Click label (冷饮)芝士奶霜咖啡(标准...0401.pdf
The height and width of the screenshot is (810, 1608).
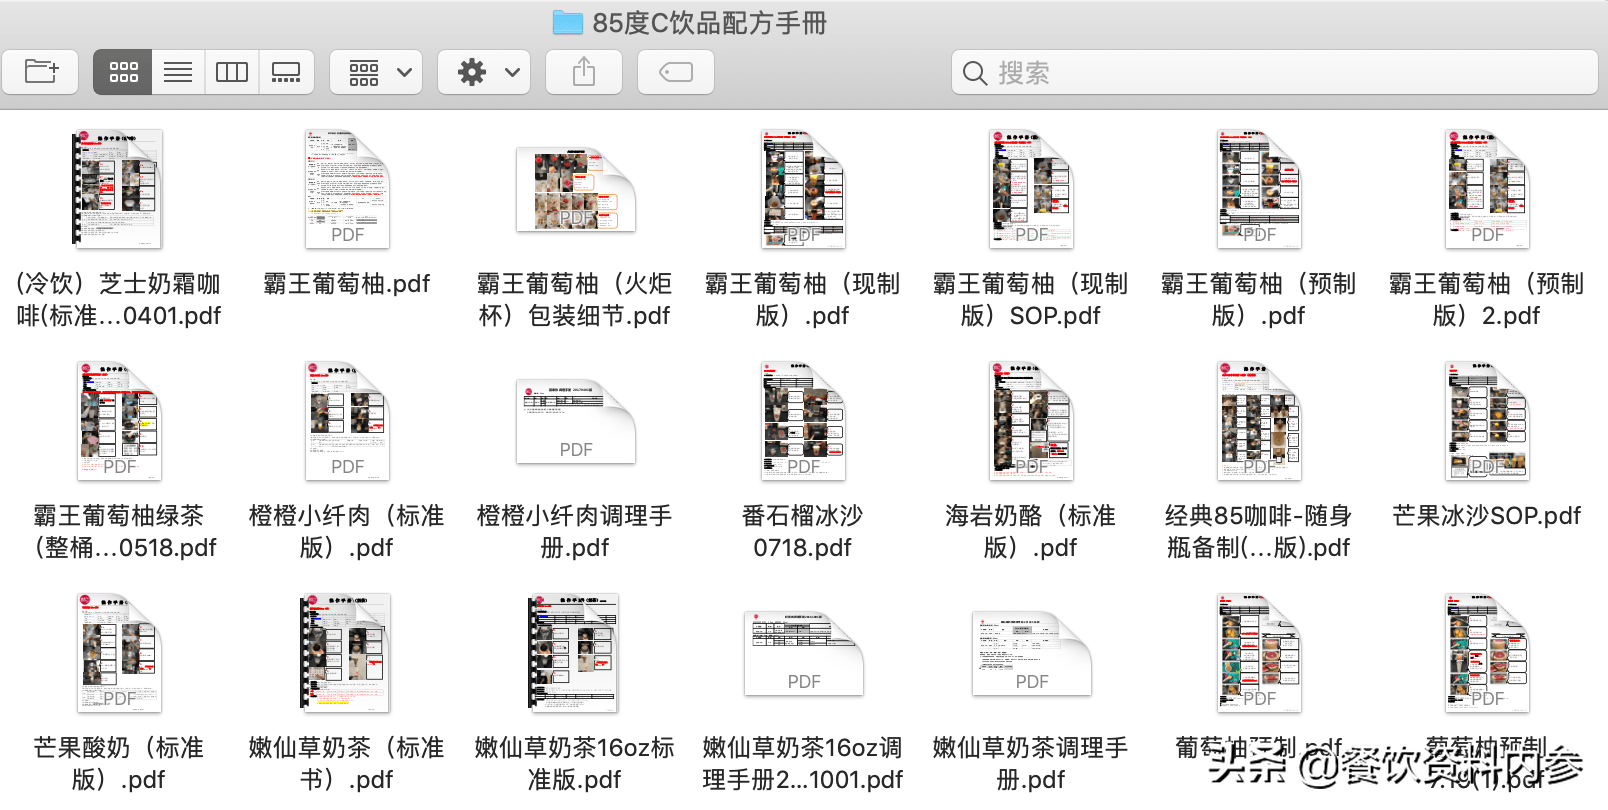[x=119, y=300]
